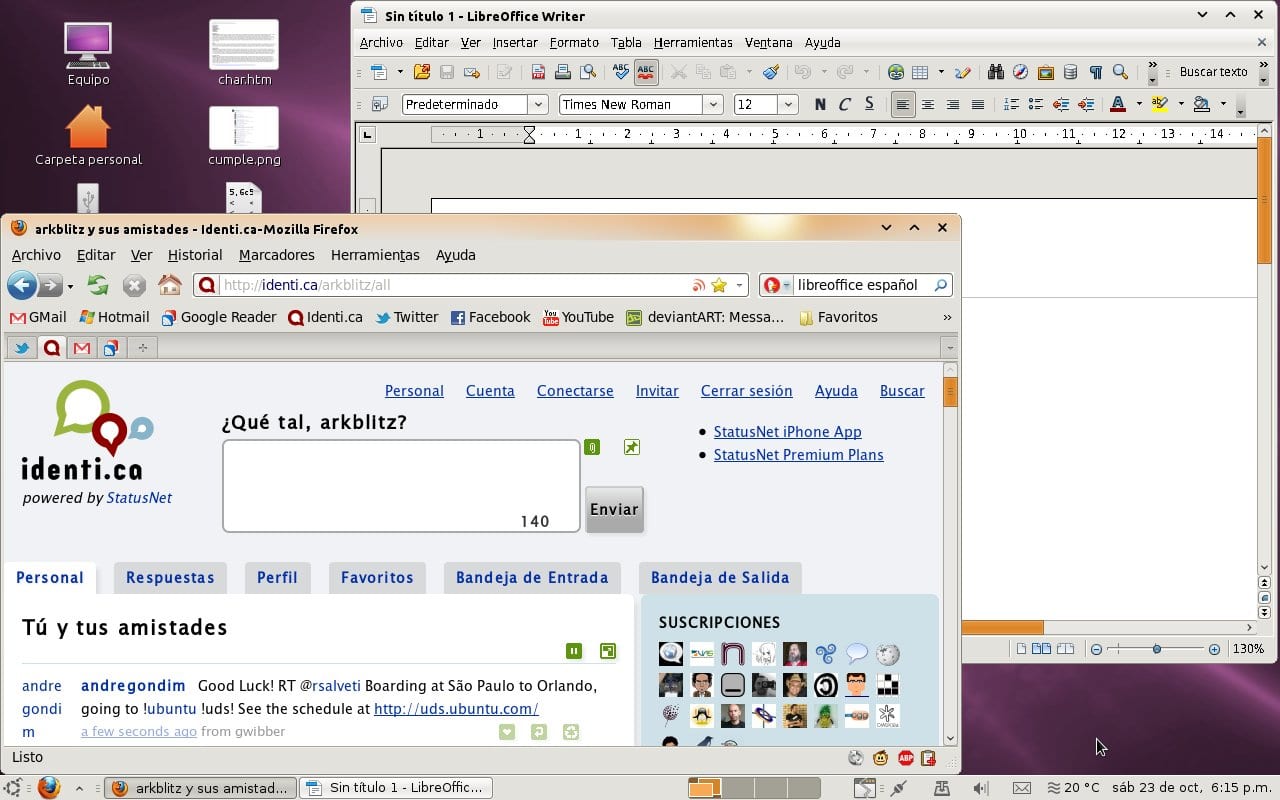Expand the Predeterminado paragraph style dropdown
The width and height of the screenshot is (1280, 800).
point(538,104)
